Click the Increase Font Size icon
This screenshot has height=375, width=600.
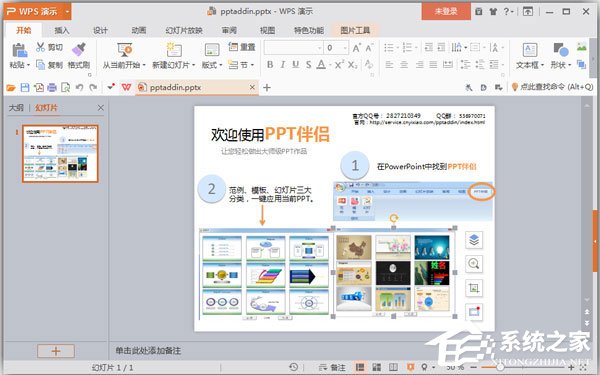point(356,48)
